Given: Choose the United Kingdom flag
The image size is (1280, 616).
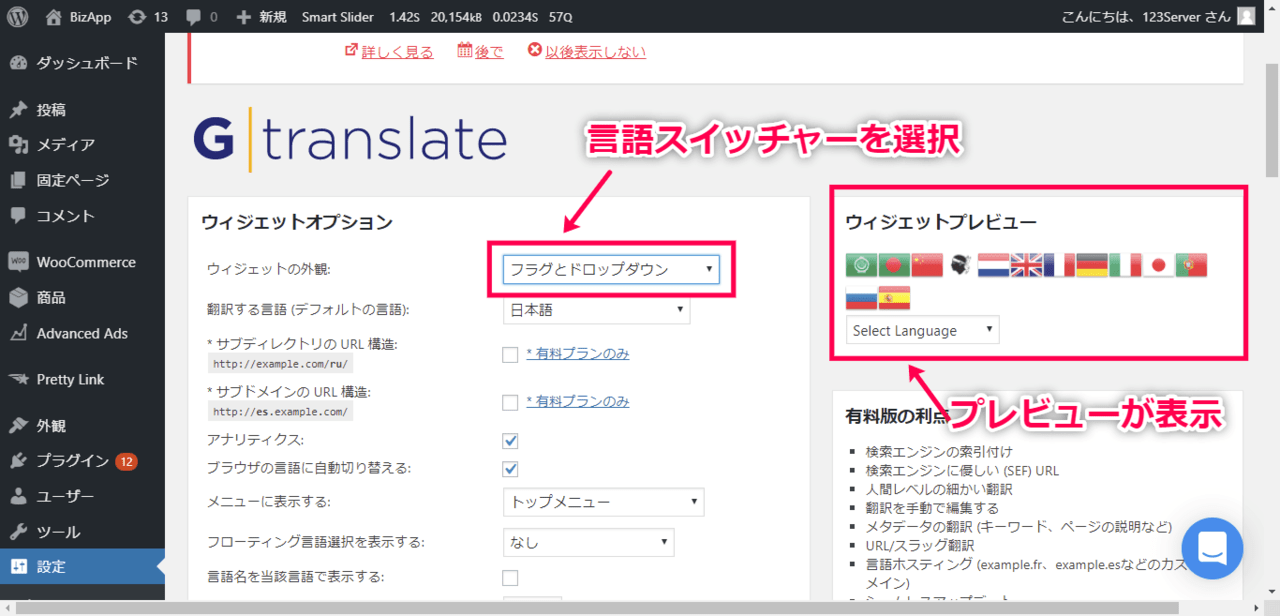Looking at the screenshot, I should click(1026, 265).
